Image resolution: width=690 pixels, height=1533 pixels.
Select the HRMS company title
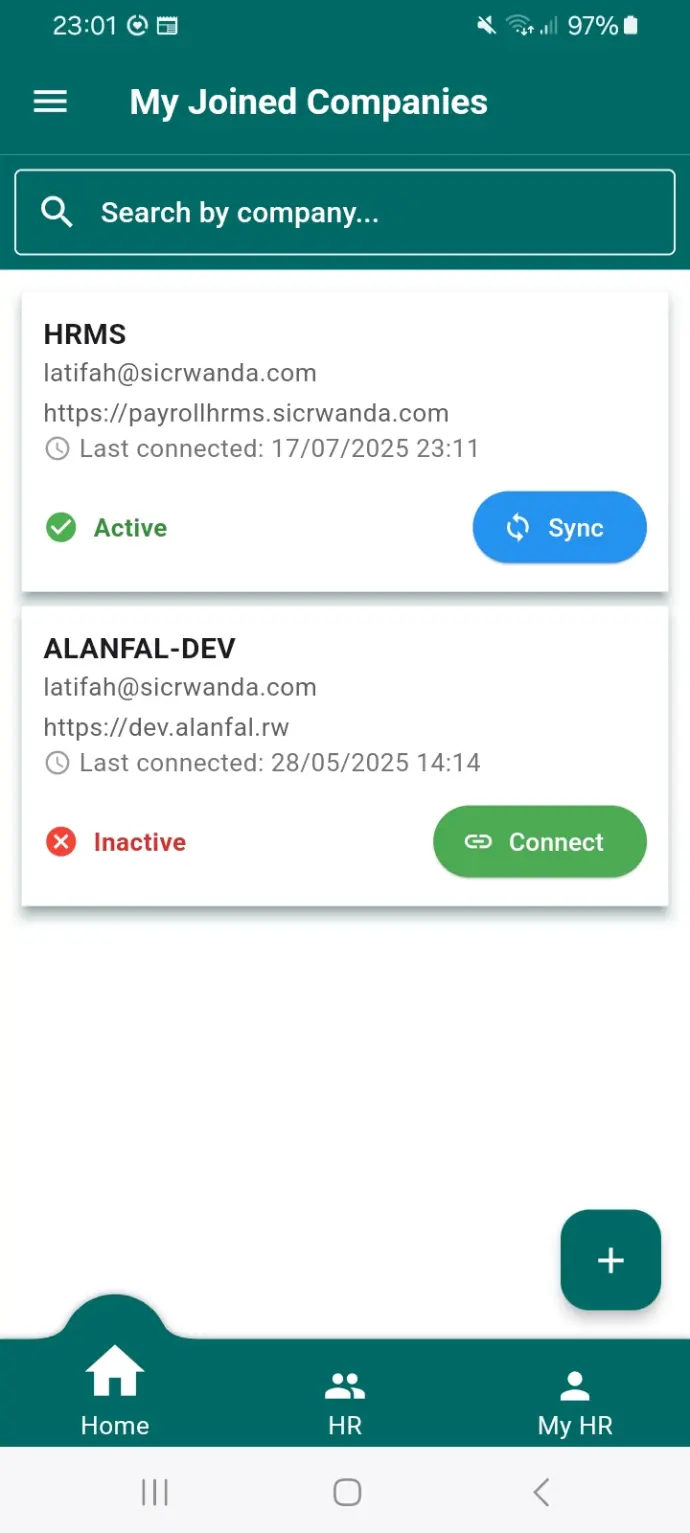[85, 334]
